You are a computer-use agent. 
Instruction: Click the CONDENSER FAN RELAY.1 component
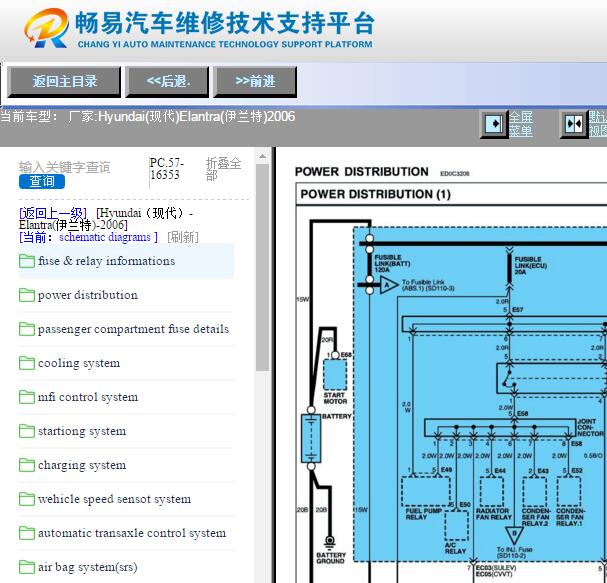coord(569,491)
